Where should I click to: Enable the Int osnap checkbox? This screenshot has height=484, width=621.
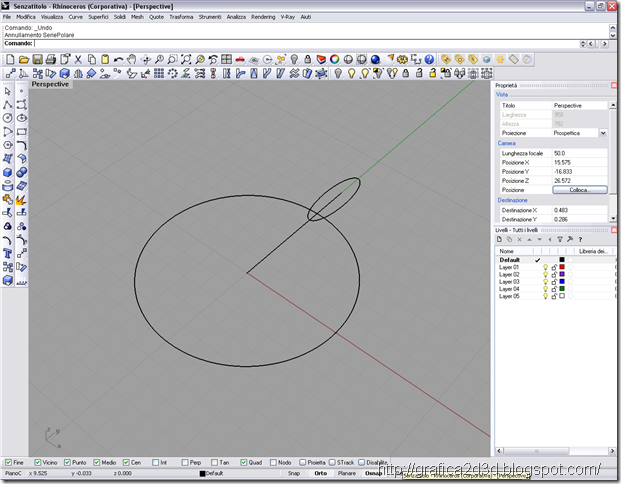156,463
